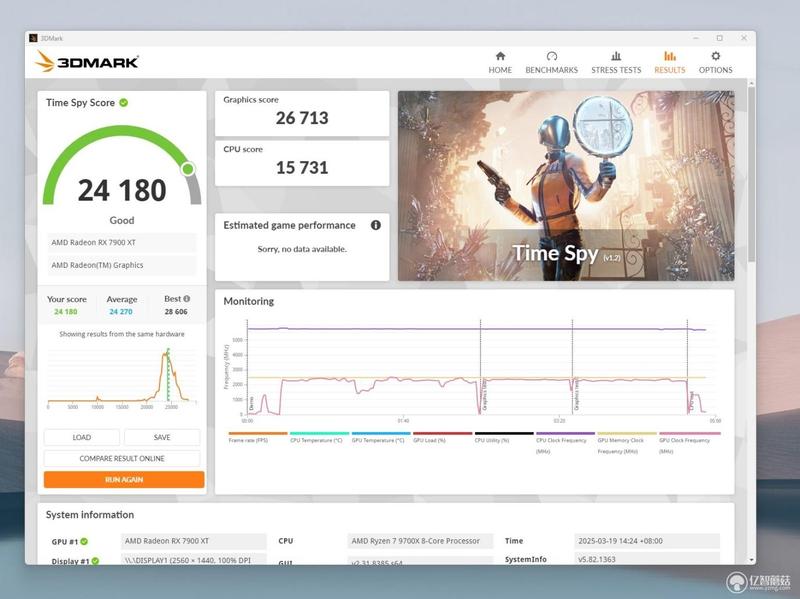800x599 pixels.
Task: Click the Best score 28 606
Action: click(x=176, y=311)
